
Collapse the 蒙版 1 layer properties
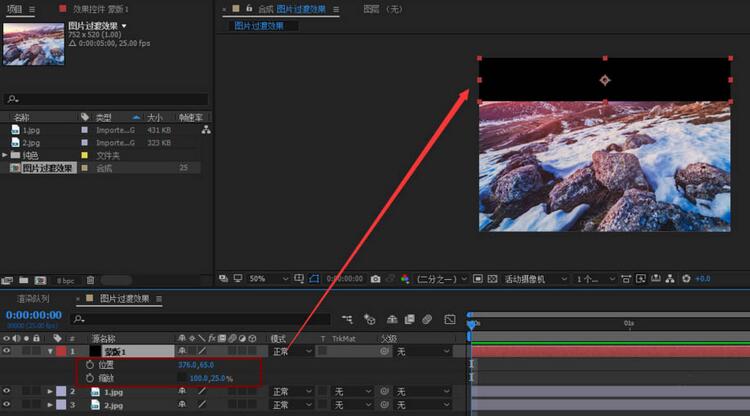click(x=50, y=351)
